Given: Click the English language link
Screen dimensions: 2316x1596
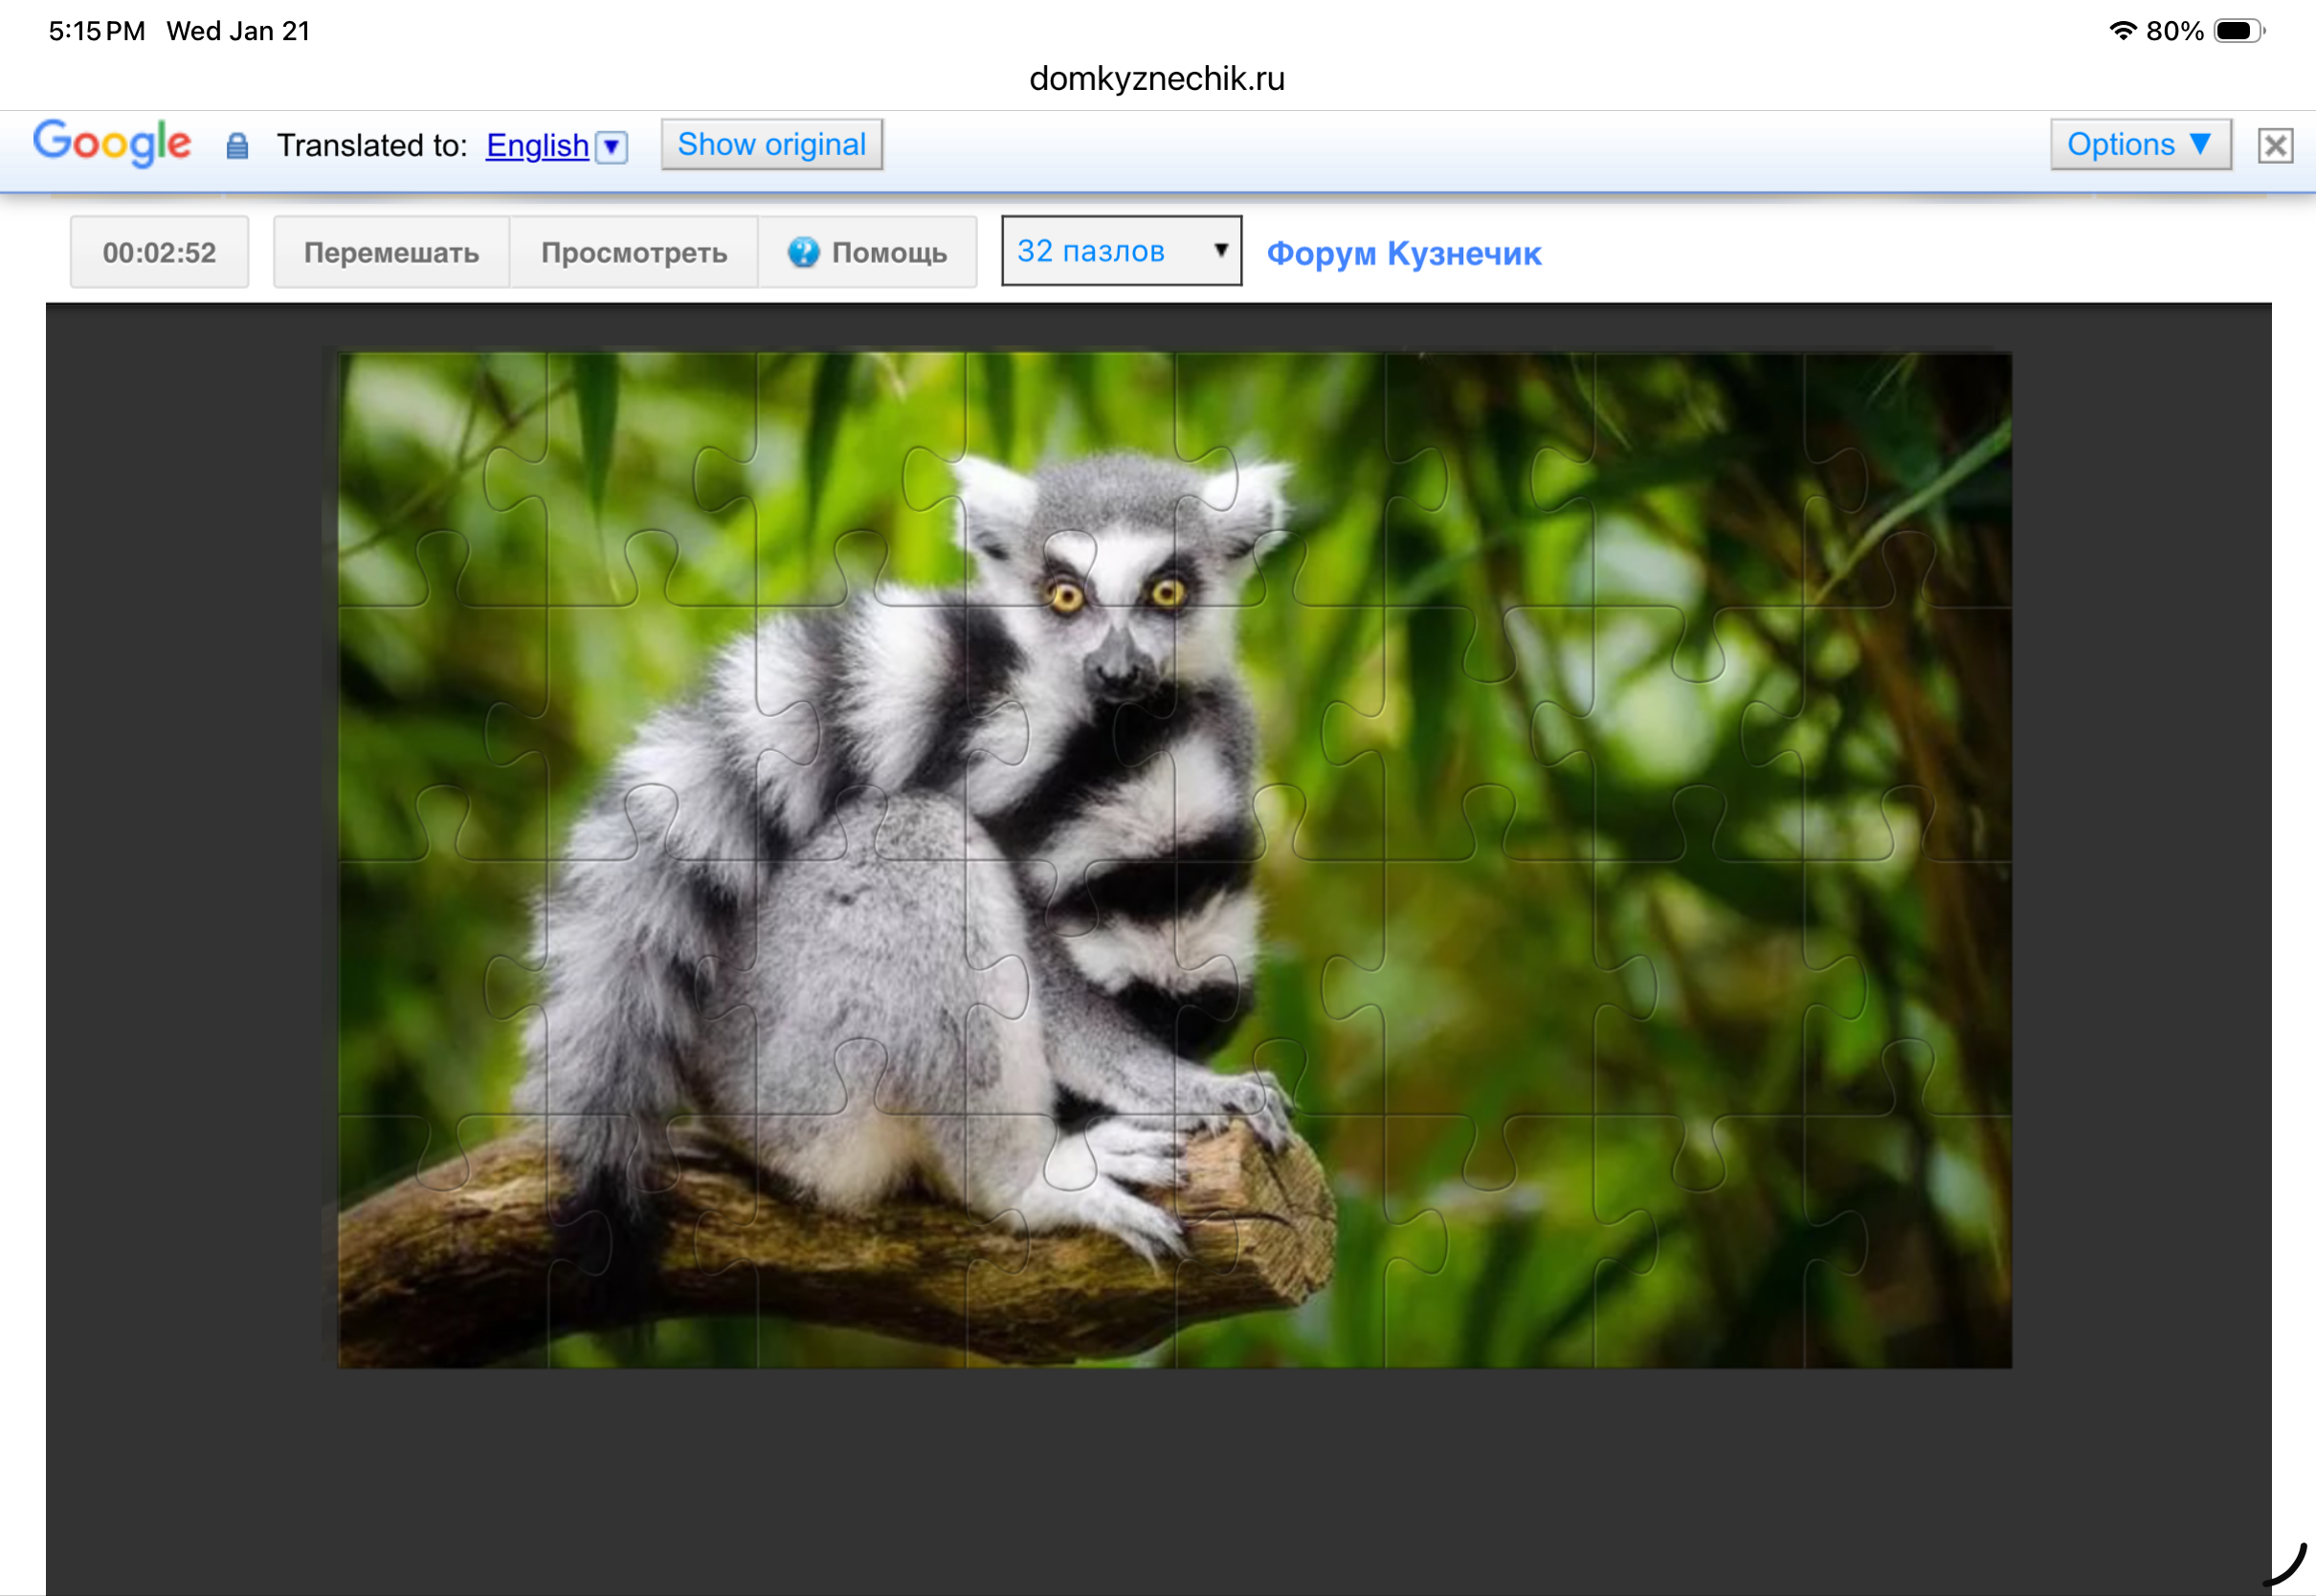Looking at the screenshot, I should [537, 146].
